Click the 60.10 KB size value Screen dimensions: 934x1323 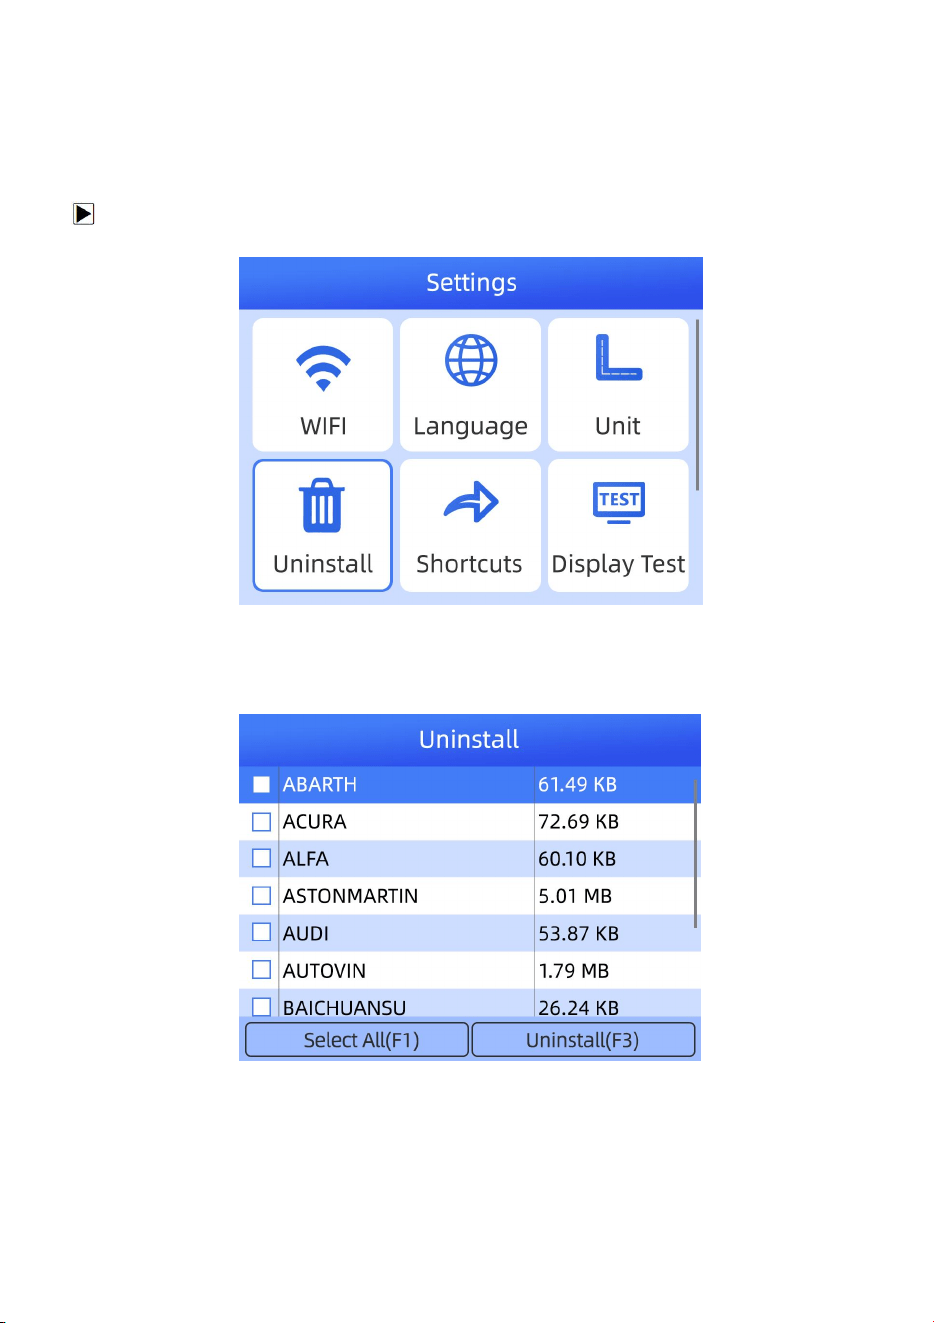tap(577, 859)
